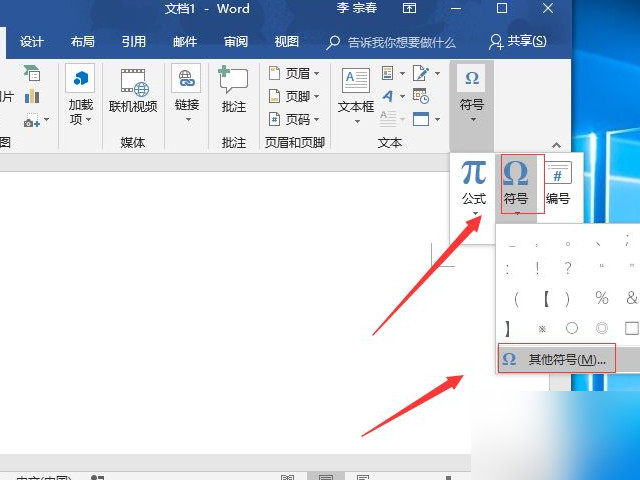Screen dimensions: 640x480
Task: Insert the exclamation mark symbol
Action: pos(538,268)
